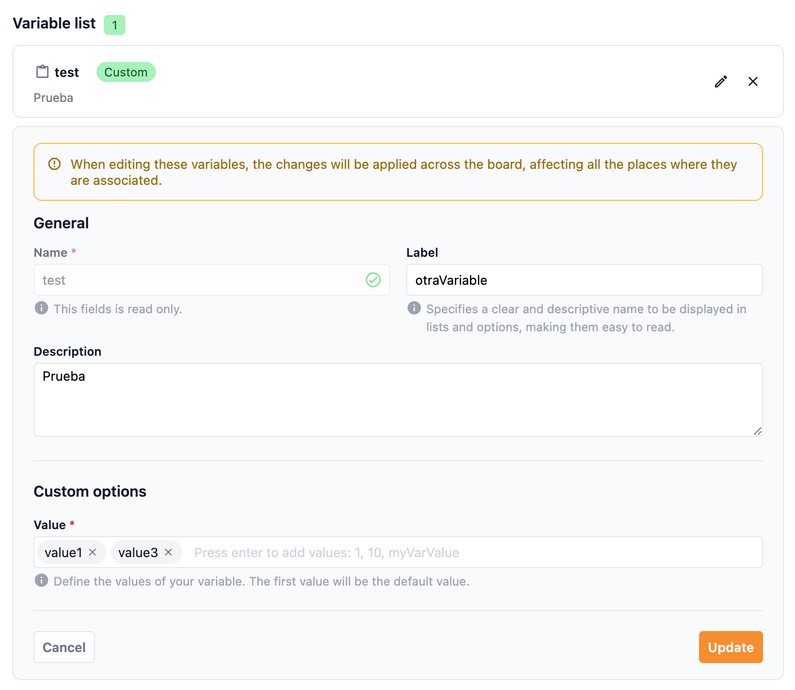795x690 pixels.
Task: Remove the value3 tag
Action: point(169,552)
